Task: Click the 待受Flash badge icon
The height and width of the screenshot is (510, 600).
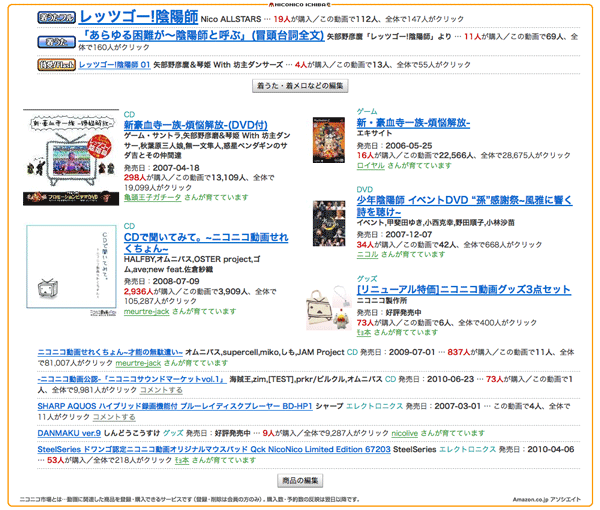Action: (x=56, y=65)
